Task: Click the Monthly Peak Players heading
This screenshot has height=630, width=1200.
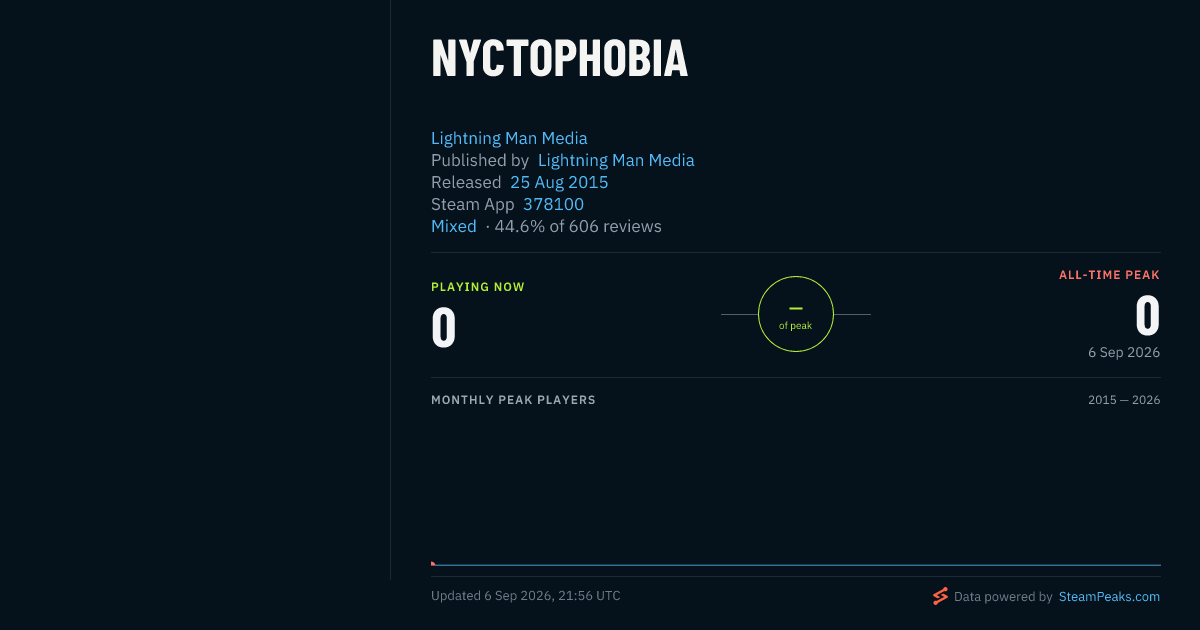Action: pyautogui.click(x=513, y=400)
